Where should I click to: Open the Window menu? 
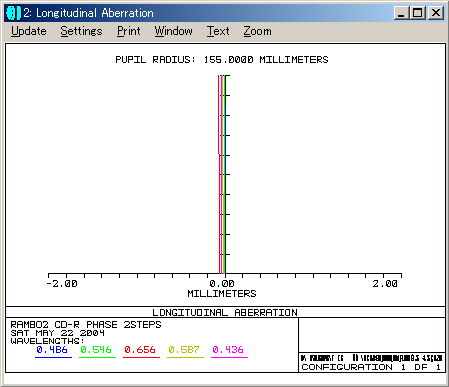173,31
